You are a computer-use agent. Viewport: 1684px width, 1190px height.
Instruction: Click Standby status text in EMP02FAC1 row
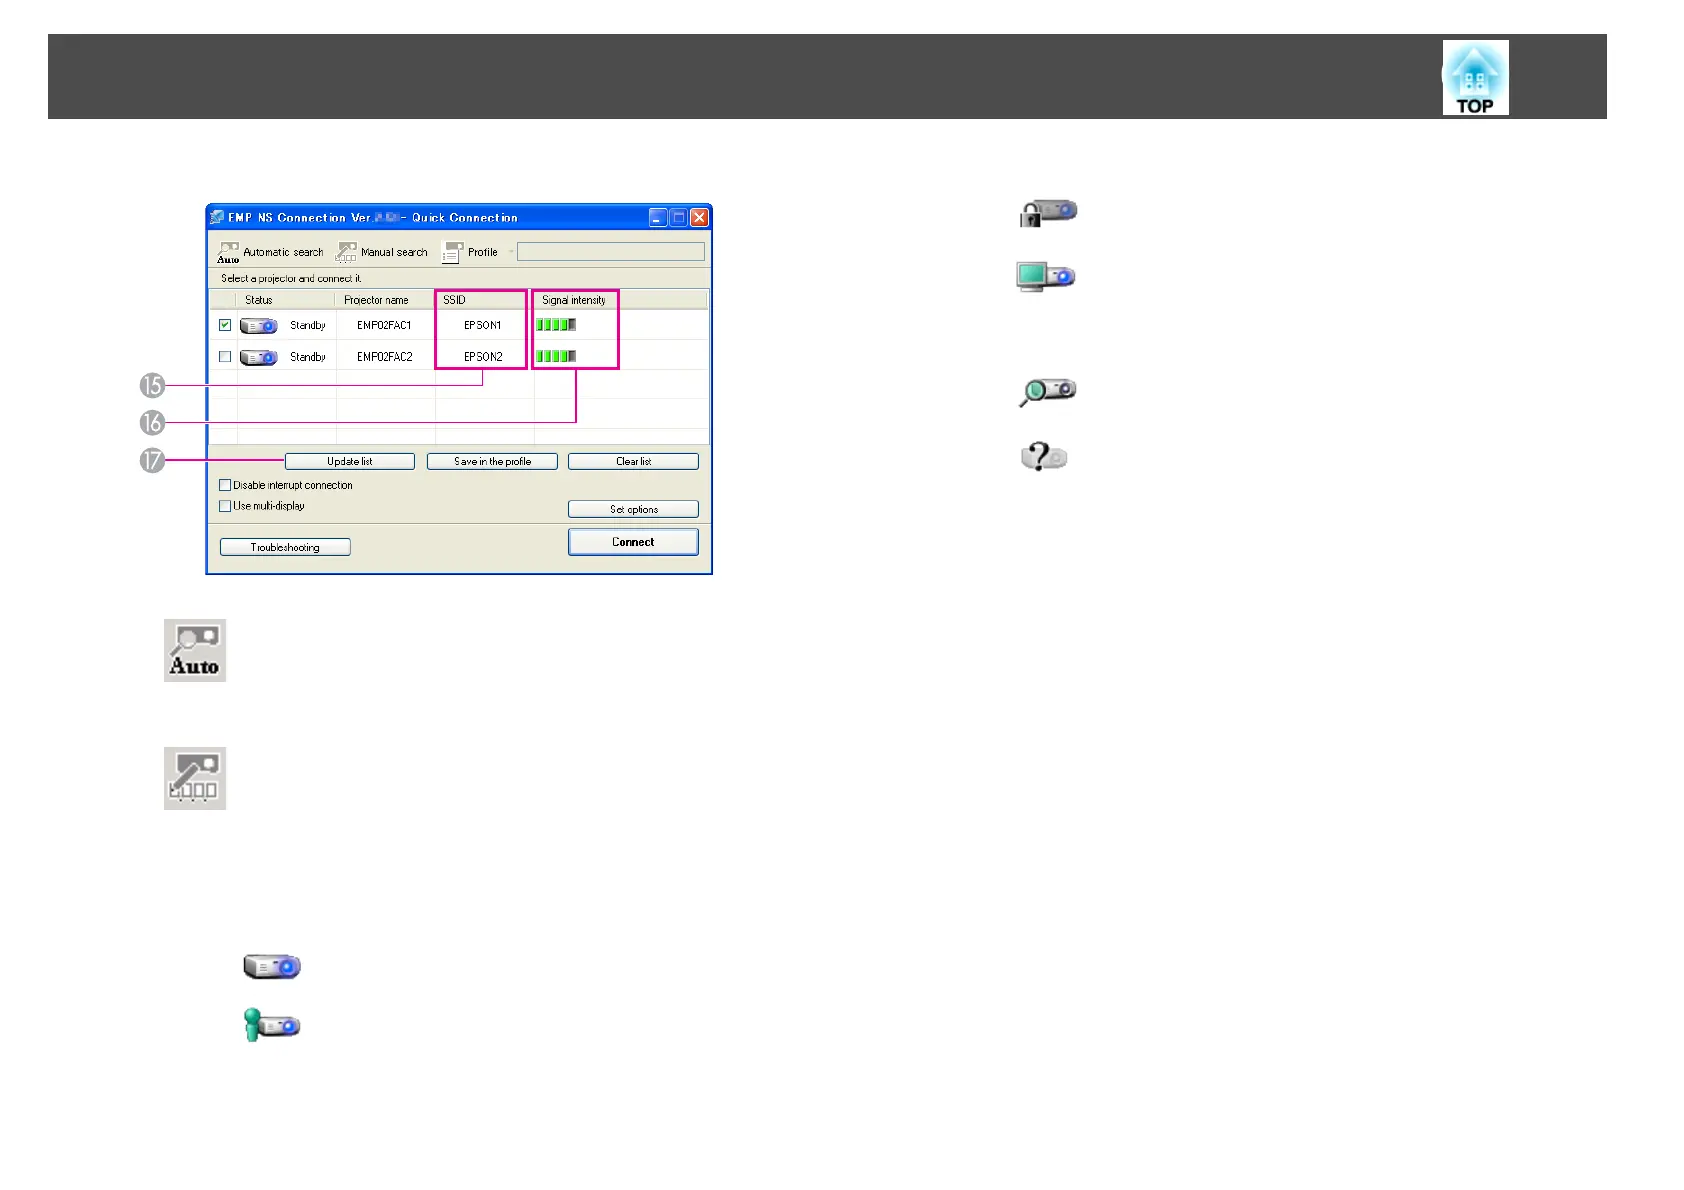coord(308,325)
